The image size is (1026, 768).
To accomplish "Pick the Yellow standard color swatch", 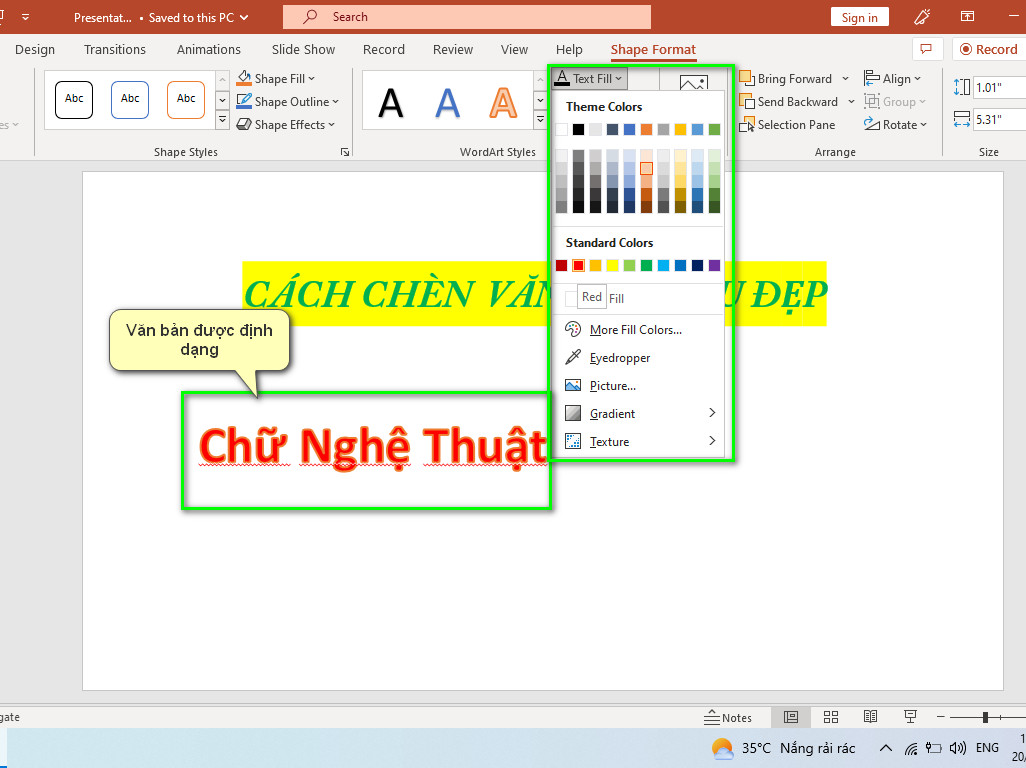I will tap(612, 265).
